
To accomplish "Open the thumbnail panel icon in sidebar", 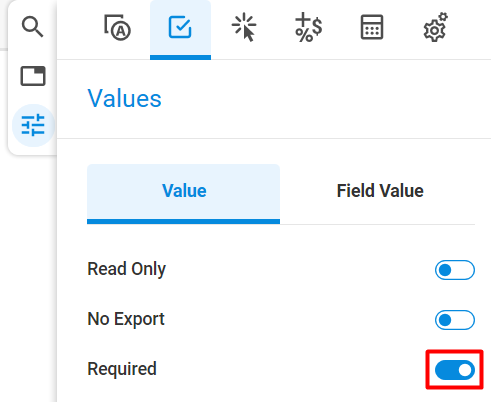I will 33,76.
